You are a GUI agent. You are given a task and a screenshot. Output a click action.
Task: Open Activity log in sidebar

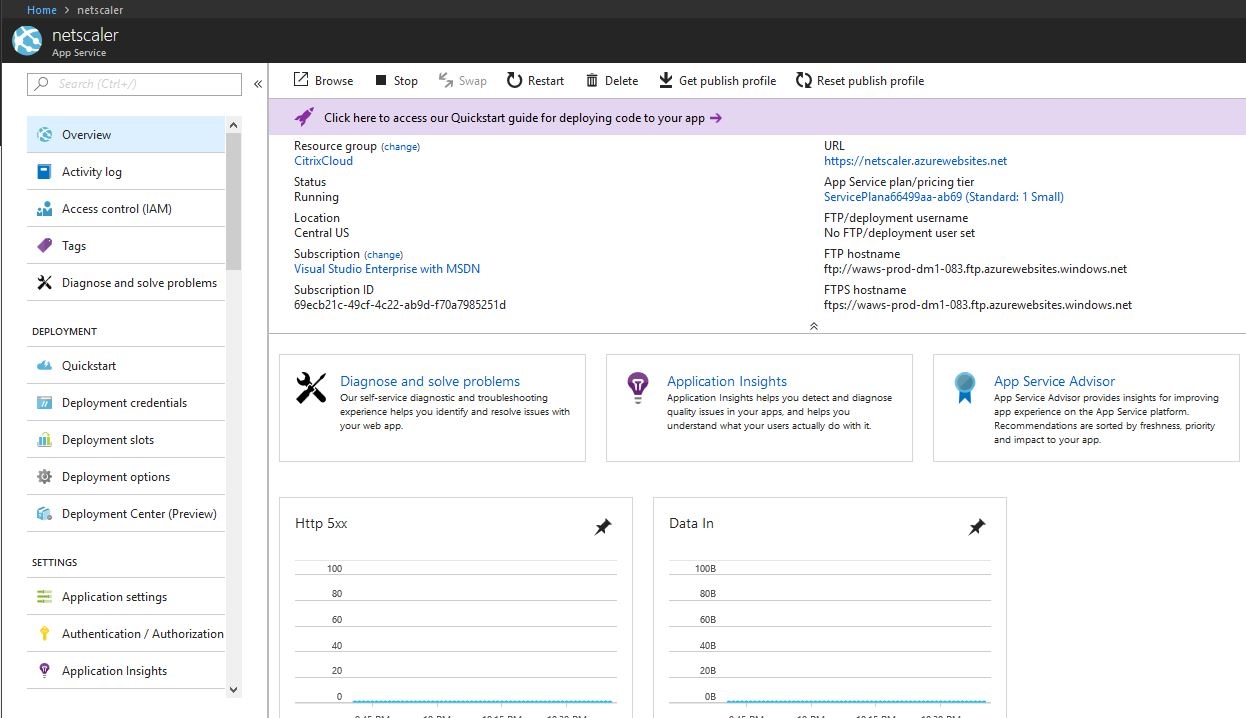click(x=126, y=172)
